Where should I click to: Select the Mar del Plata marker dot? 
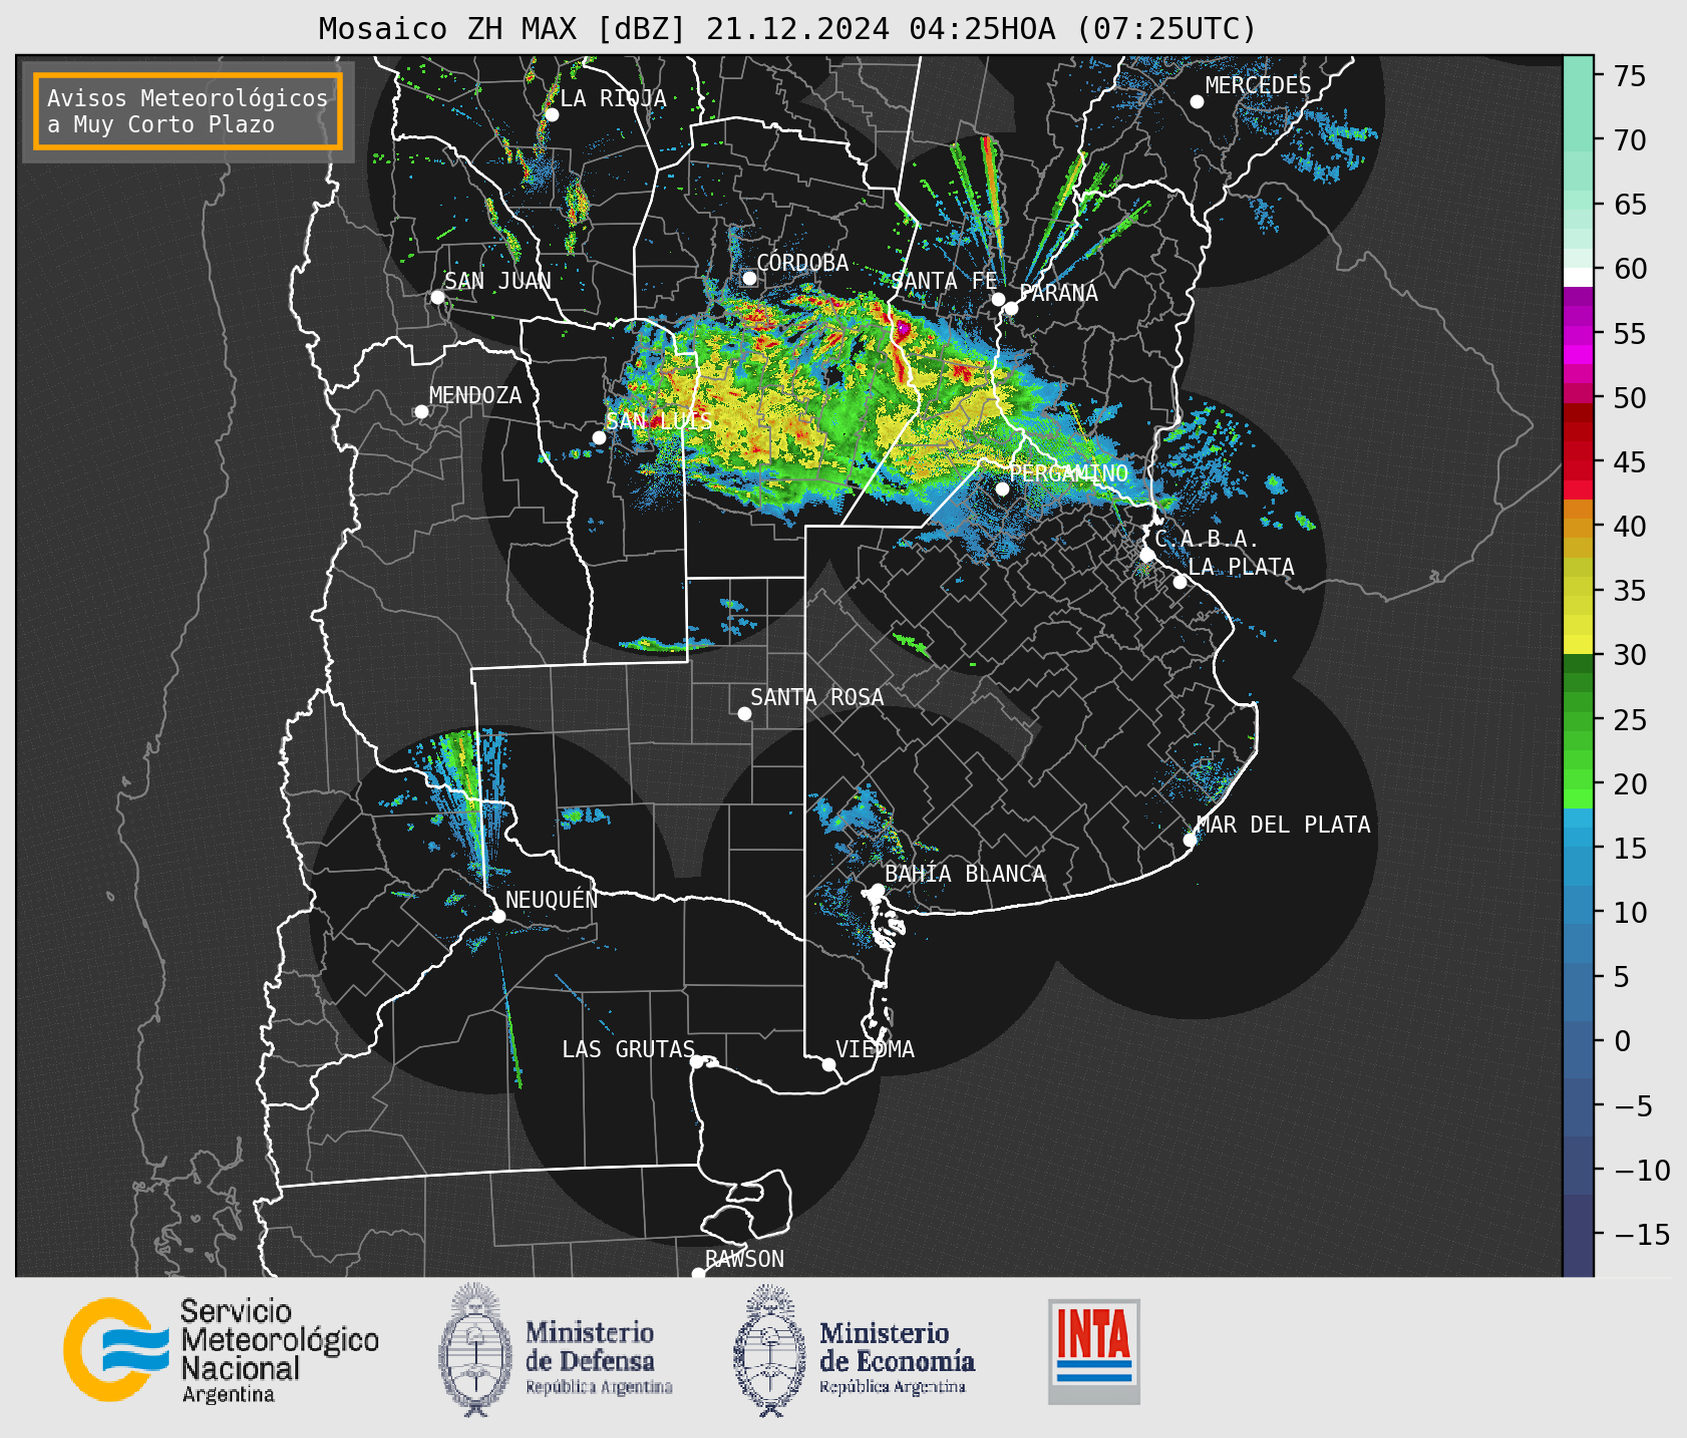(x=1190, y=840)
